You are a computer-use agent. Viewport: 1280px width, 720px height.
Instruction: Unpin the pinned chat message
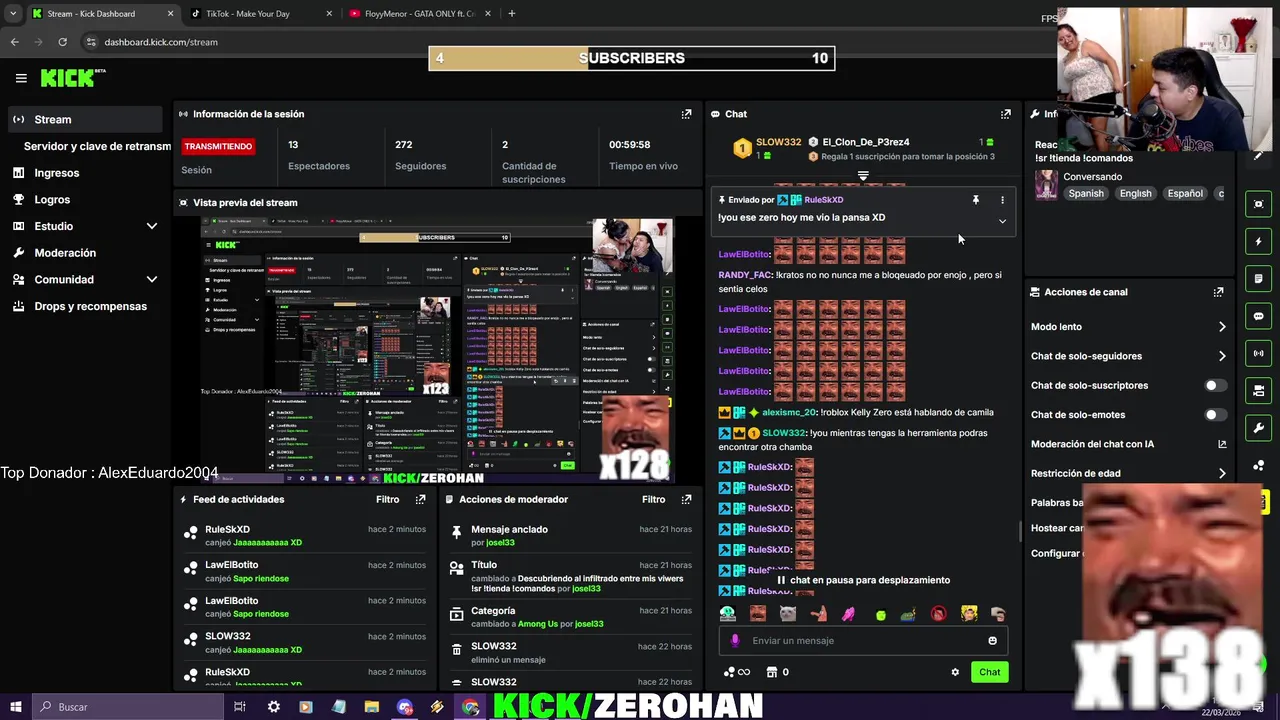click(x=976, y=200)
